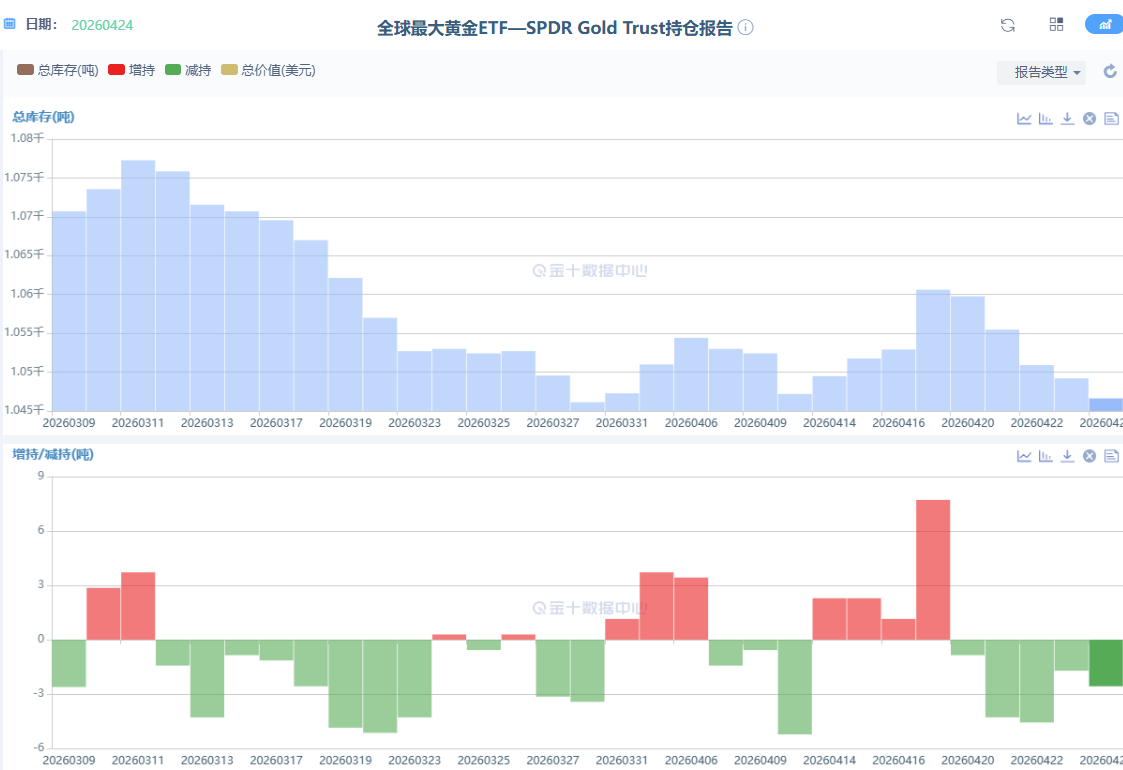Click the sync arrows icon in header
1123x770 pixels.
1008,25
